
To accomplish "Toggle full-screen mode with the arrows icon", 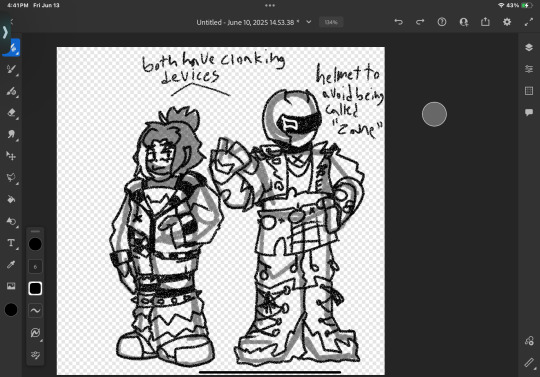I will (529, 22).
